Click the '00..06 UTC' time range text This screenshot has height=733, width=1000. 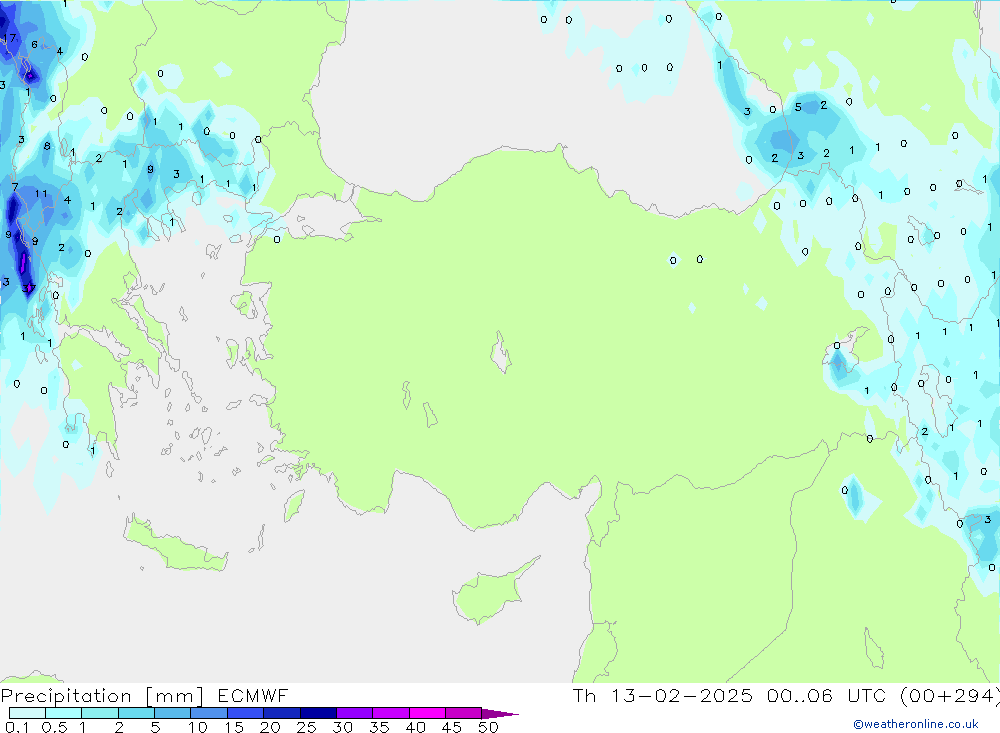(x=826, y=696)
